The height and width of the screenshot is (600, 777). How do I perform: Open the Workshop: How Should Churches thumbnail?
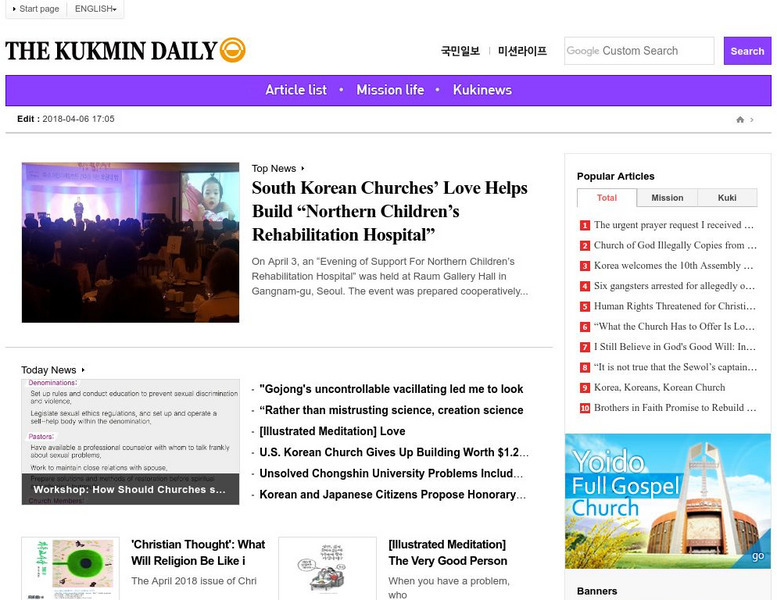coord(130,442)
